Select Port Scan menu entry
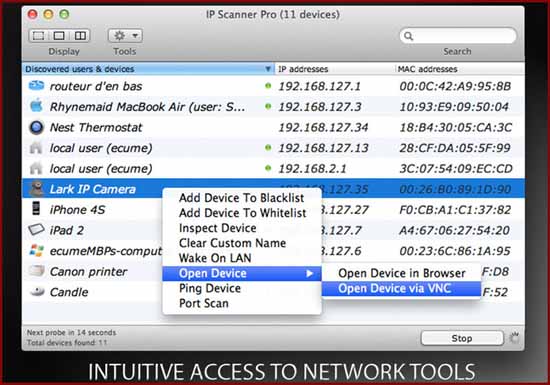Image resolution: width=550 pixels, height=385 pixels. tap(242, 303)
